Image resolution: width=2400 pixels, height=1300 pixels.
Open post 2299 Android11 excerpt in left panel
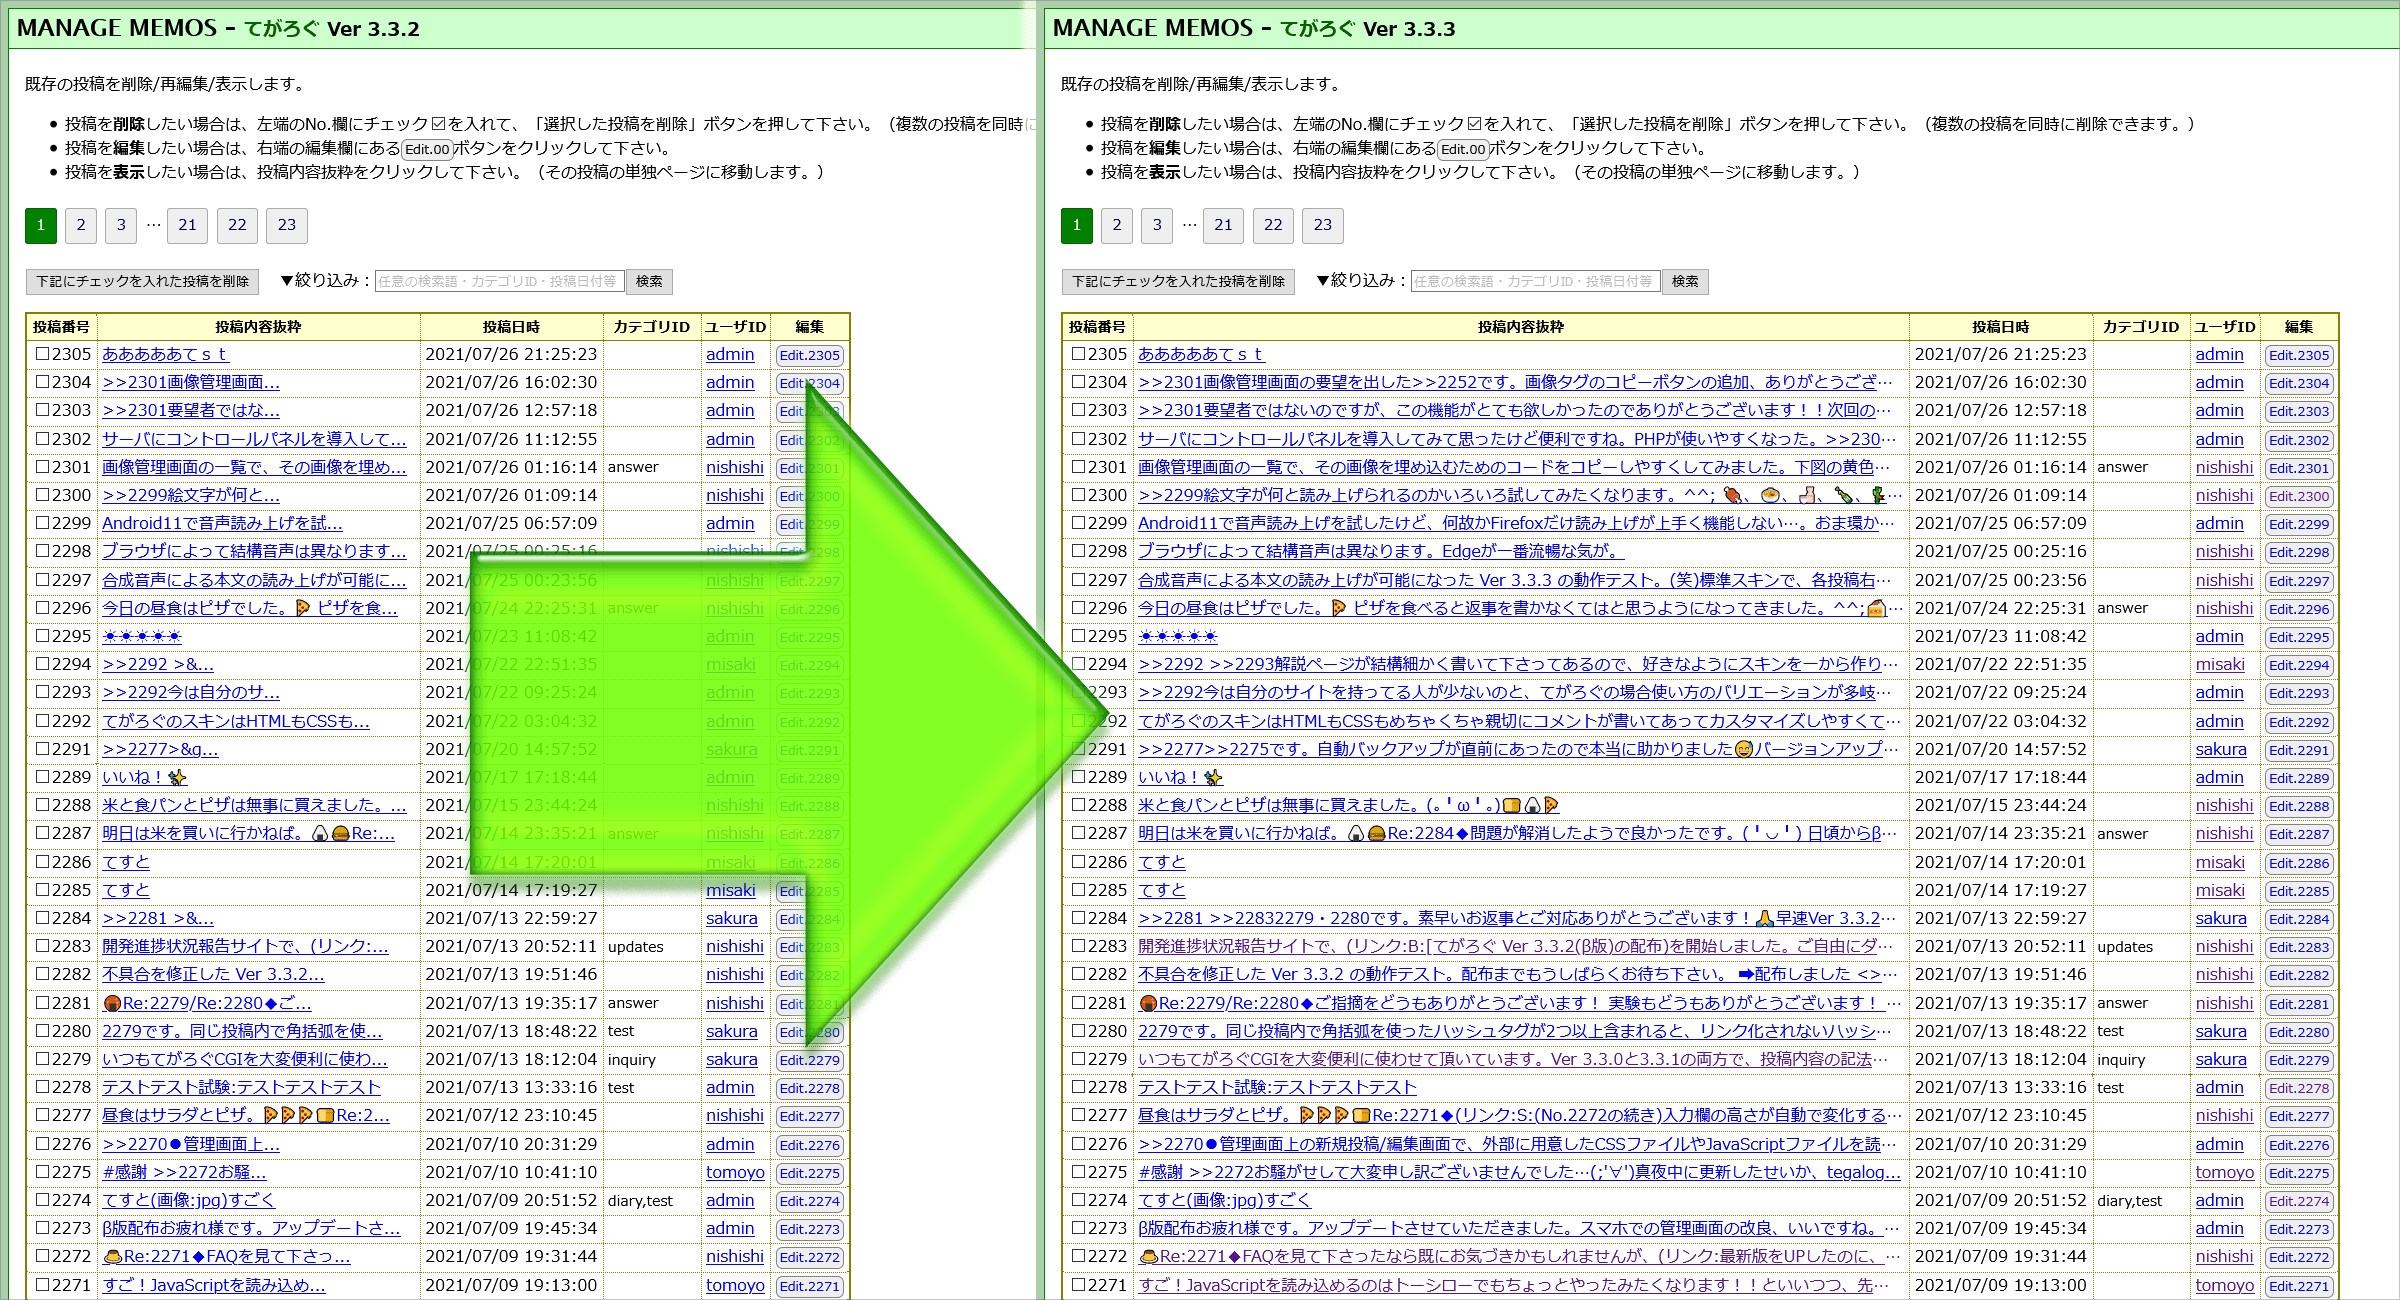222,523
